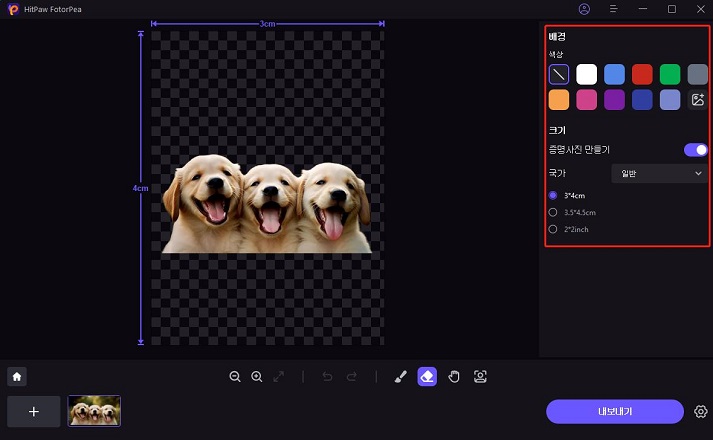
Task: Pick the red background color swatch
Action: pyautogui.click(x=642, y=74)
